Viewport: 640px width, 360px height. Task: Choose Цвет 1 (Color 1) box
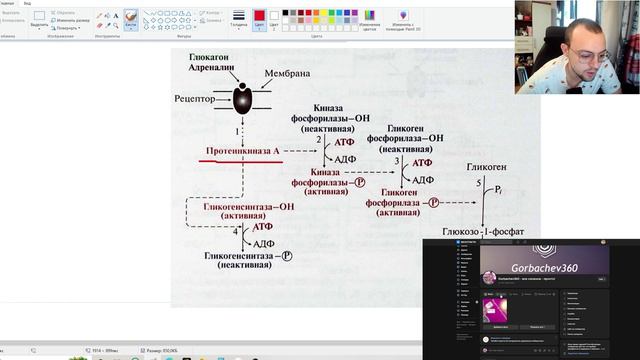pos(260,20)
